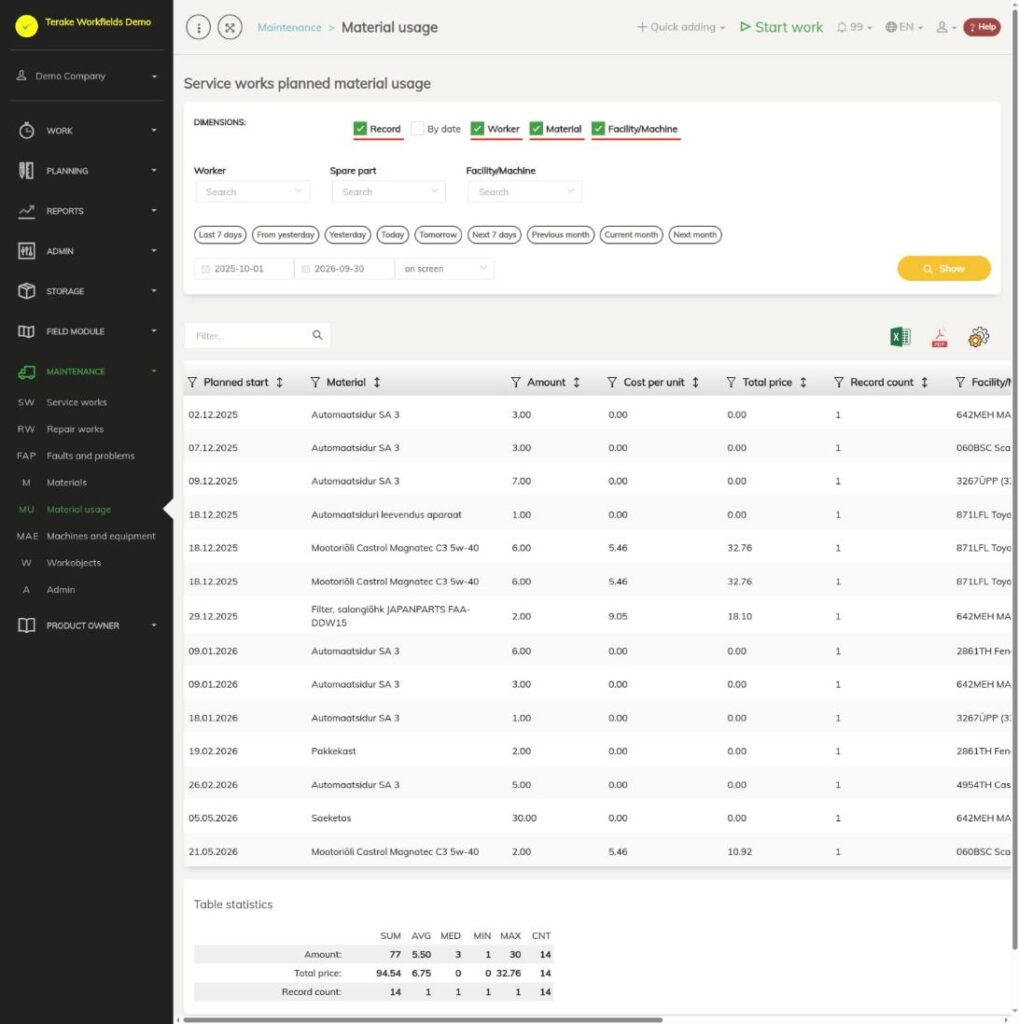Screen dimensions: 1019x1024
Task: Open the Quick adding dropdown
Action: [681, 27]
